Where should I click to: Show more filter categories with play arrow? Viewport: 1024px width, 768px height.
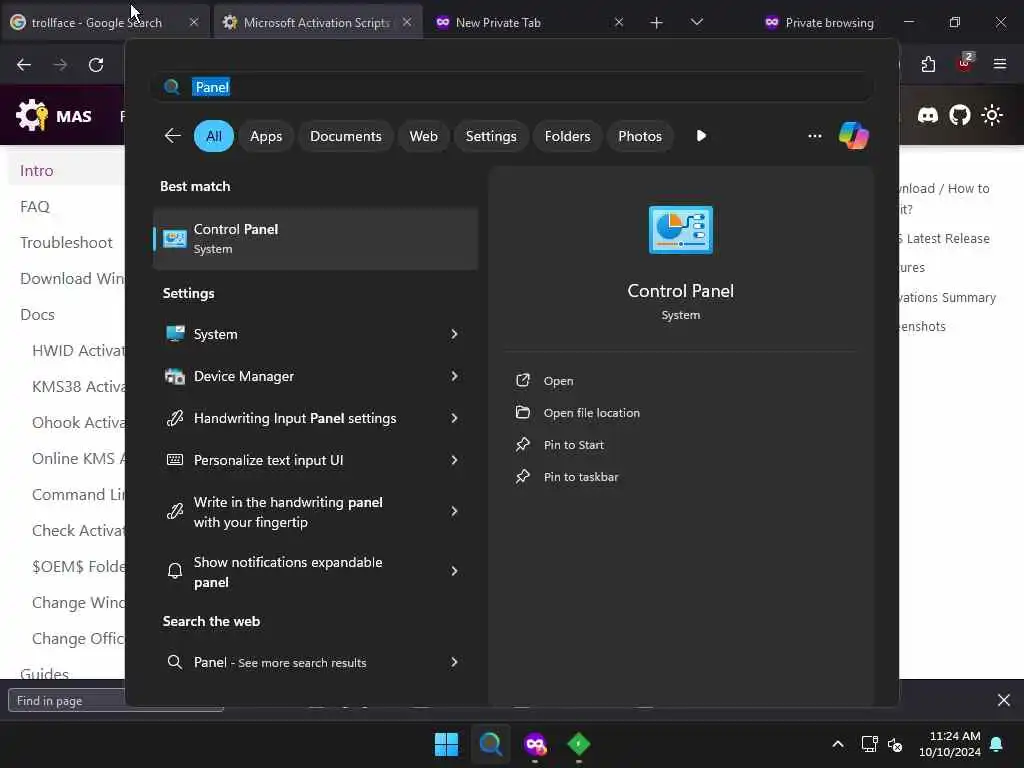tap(701, 136)
